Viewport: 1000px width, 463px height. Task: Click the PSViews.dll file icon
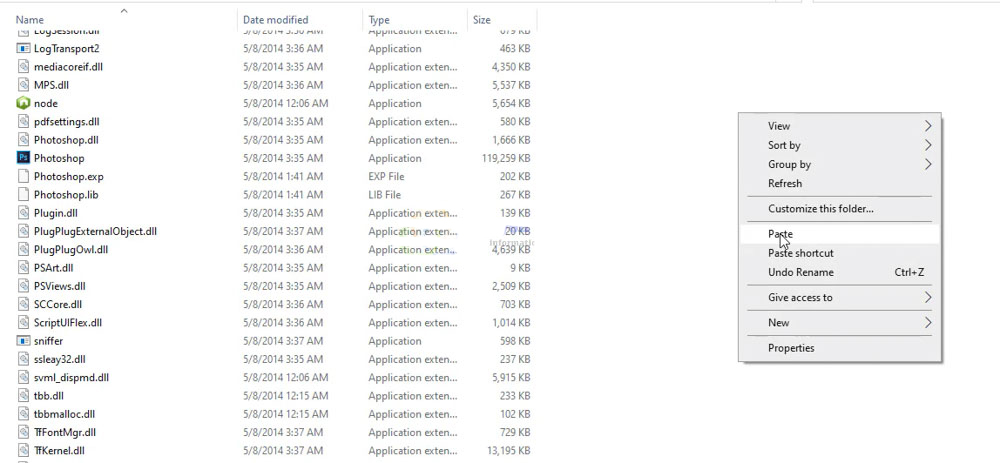pos(23,286)
